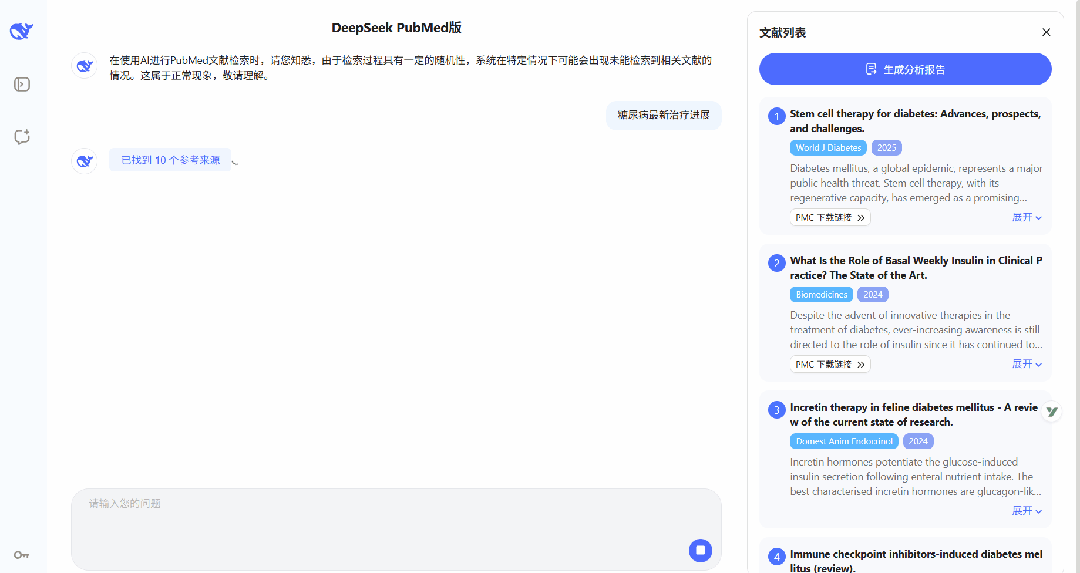1080x573 pixels.
Task: Close the 文献列表 panel
Action: (1046, 32)
